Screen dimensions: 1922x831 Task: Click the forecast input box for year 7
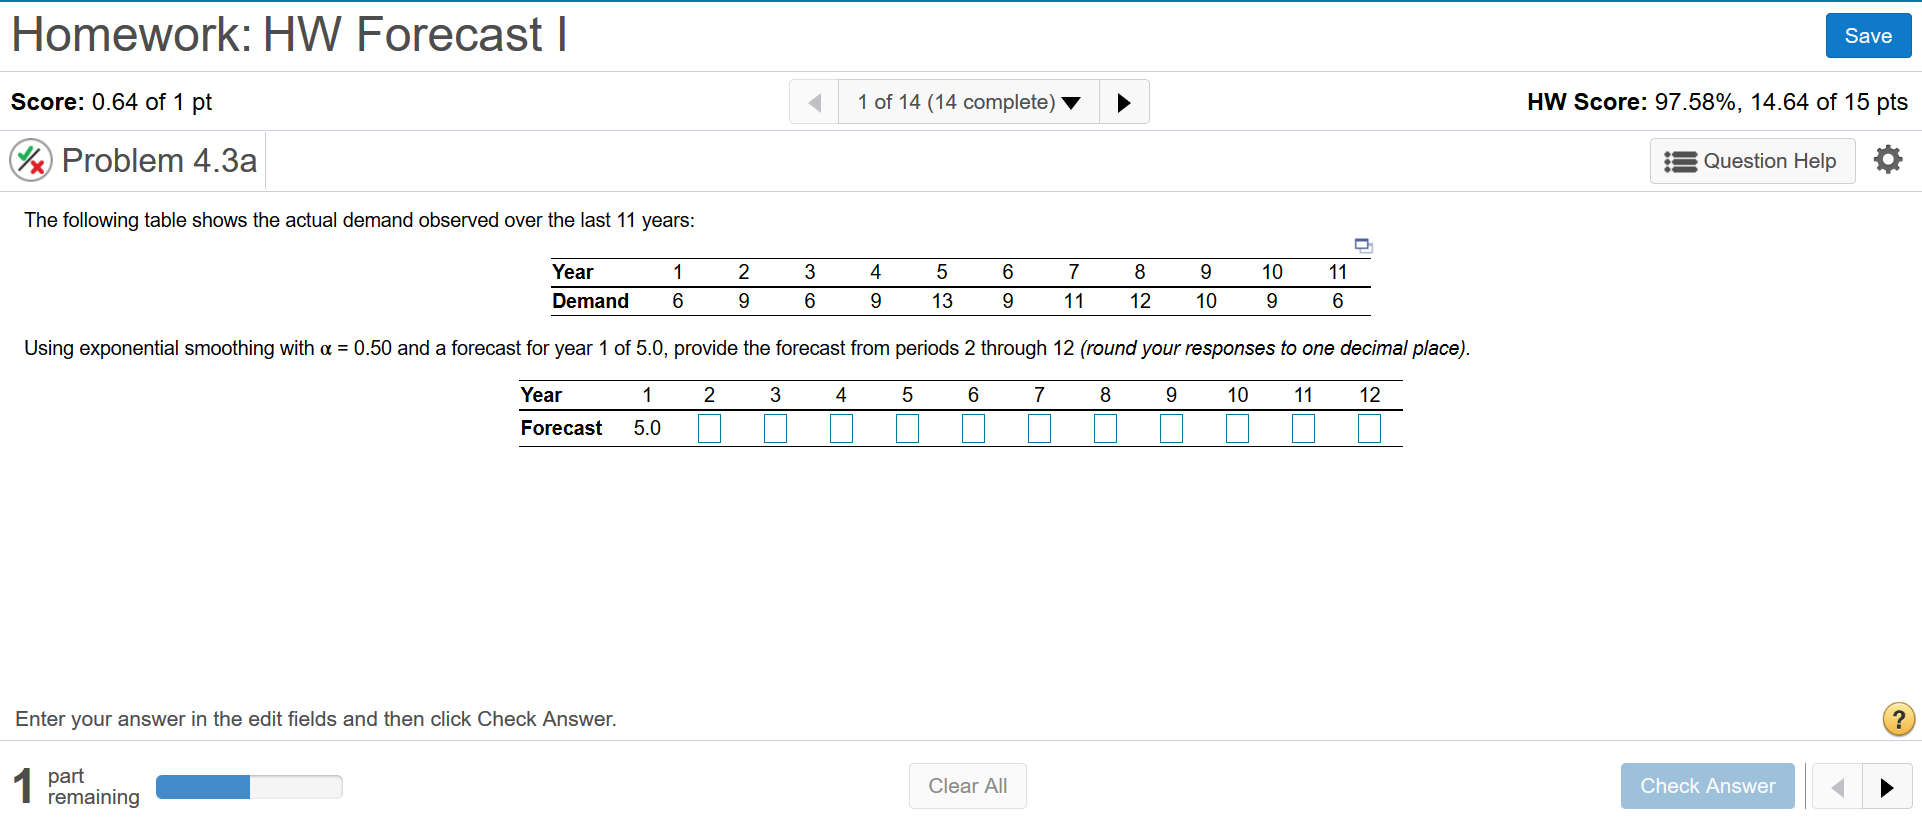coord(1039,428)
